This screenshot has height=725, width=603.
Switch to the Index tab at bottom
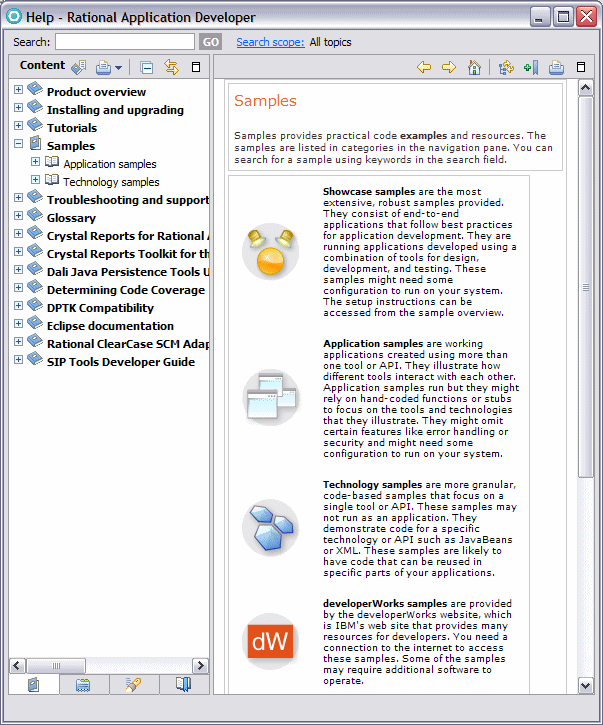coord(83,684)
